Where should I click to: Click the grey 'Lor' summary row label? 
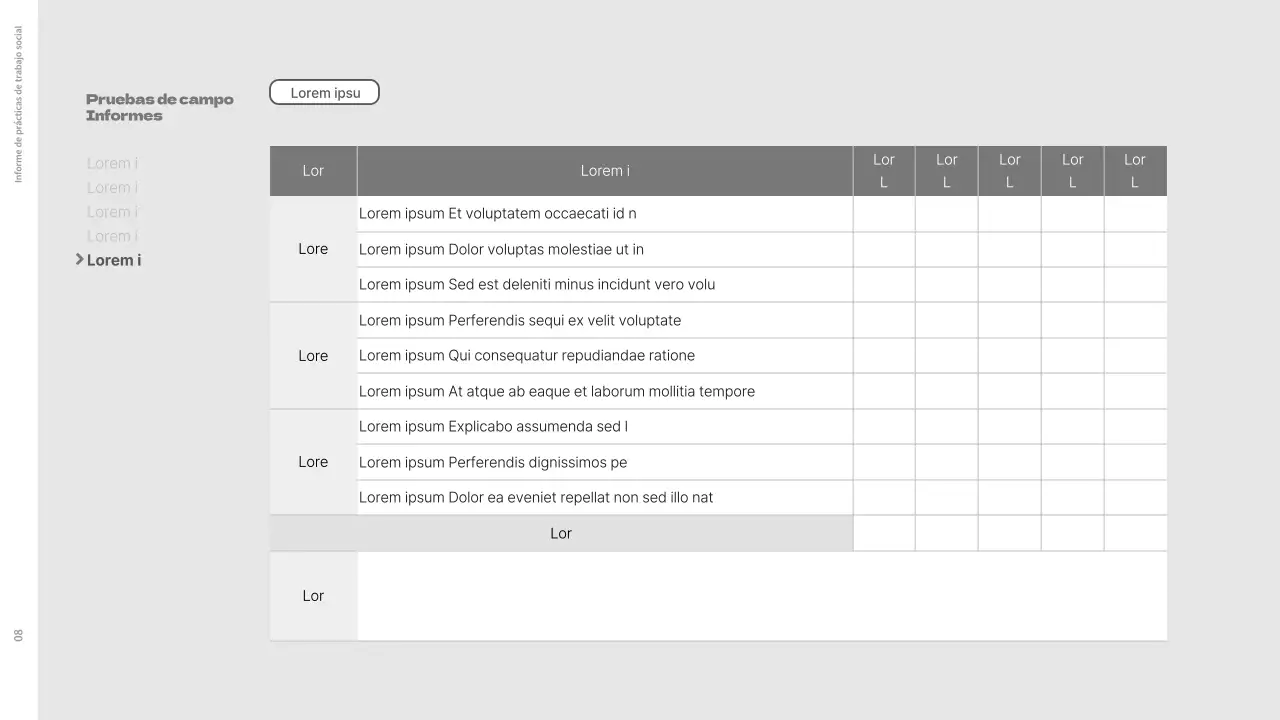(x=561, y=534)
